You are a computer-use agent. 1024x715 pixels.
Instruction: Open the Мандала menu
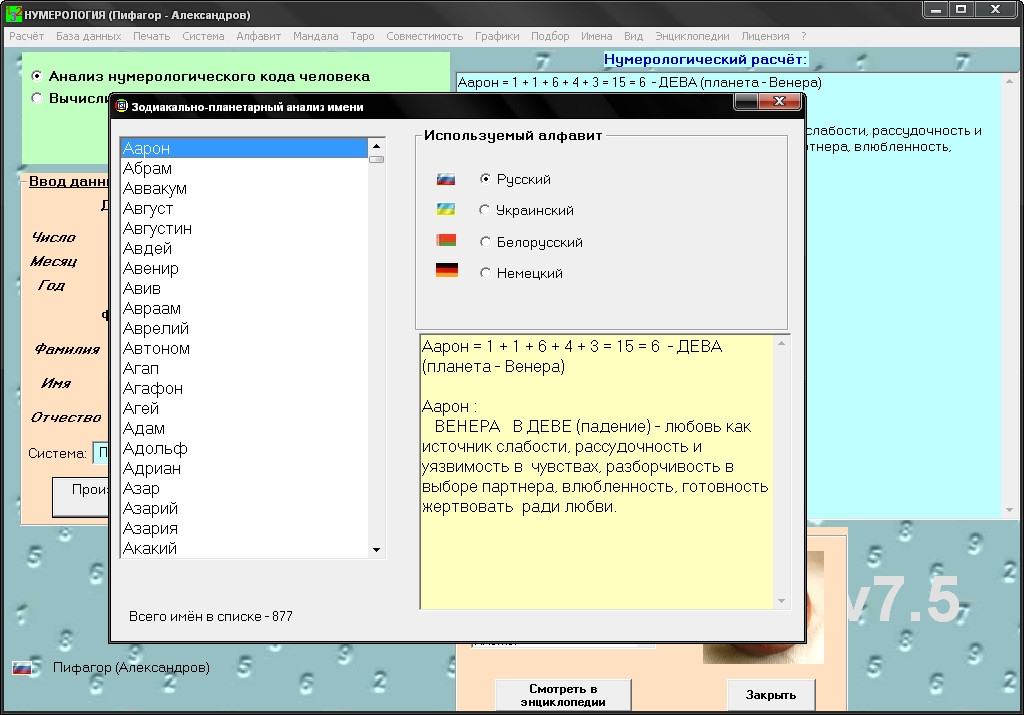(315, 36)
